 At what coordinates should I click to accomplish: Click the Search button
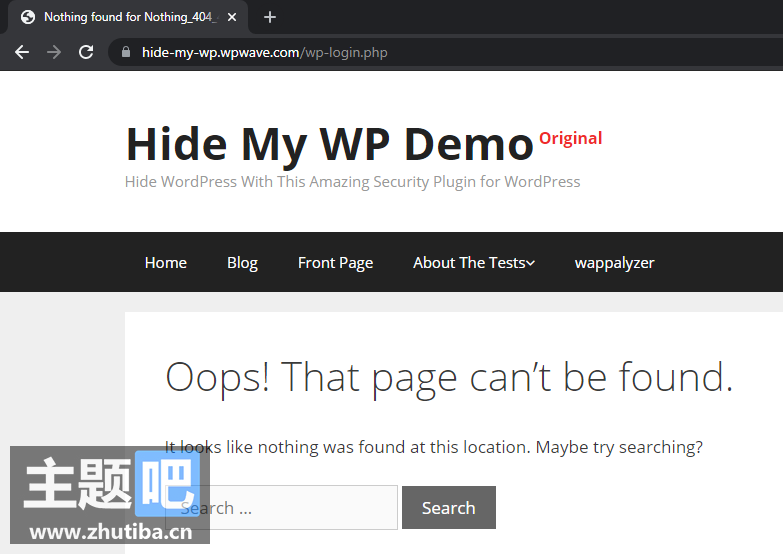point(449,508)
